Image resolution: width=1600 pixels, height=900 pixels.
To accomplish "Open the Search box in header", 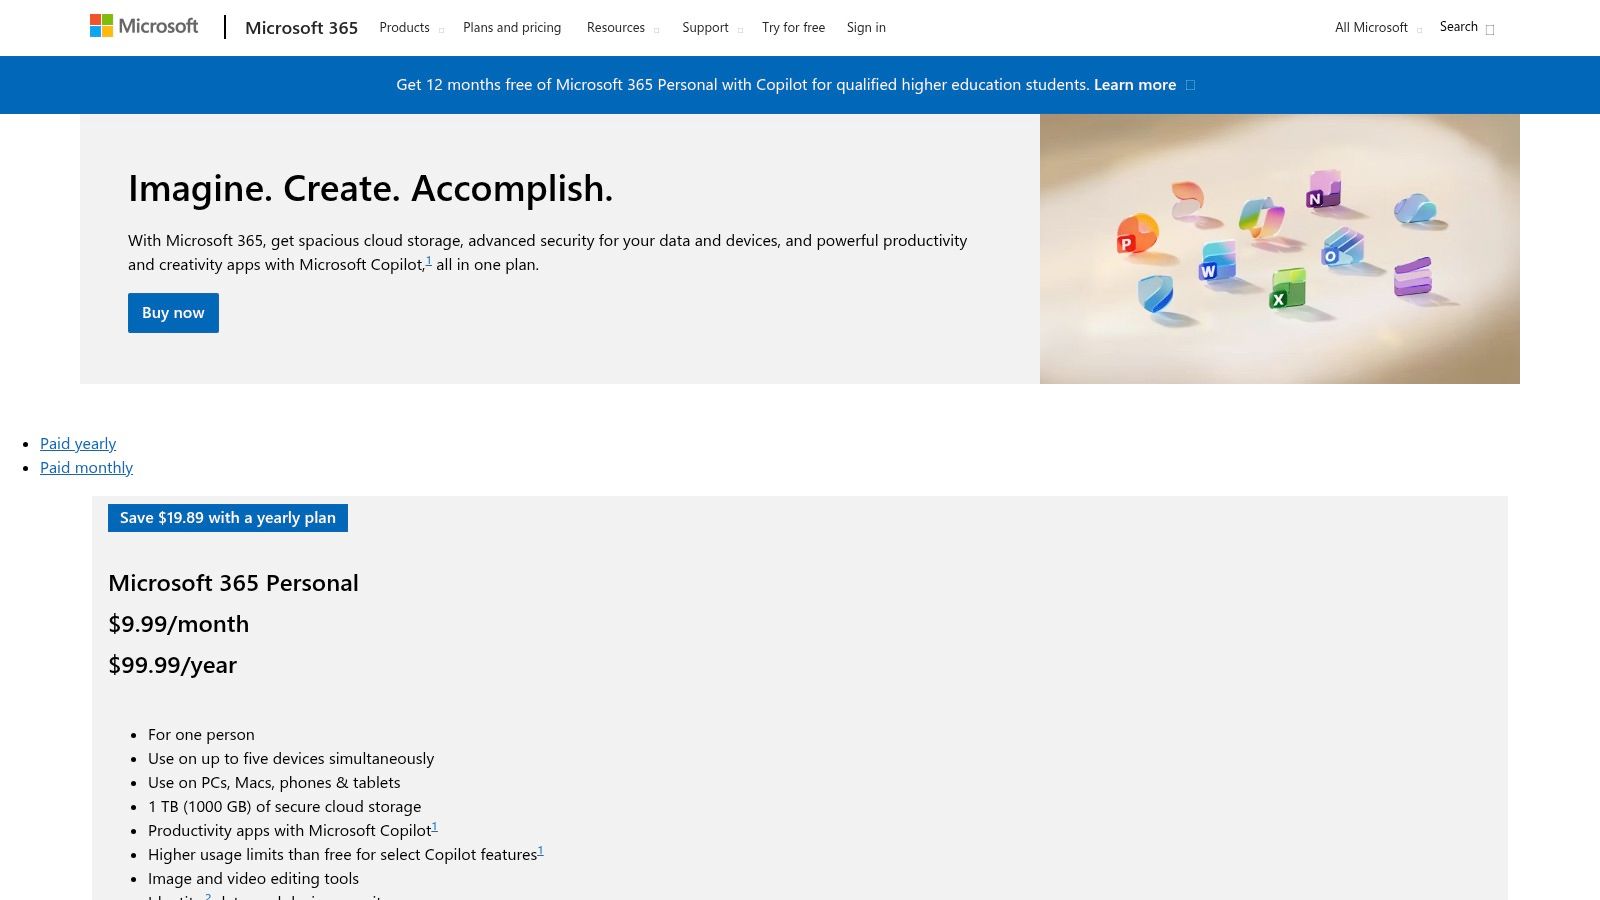I will (1466, 27).
